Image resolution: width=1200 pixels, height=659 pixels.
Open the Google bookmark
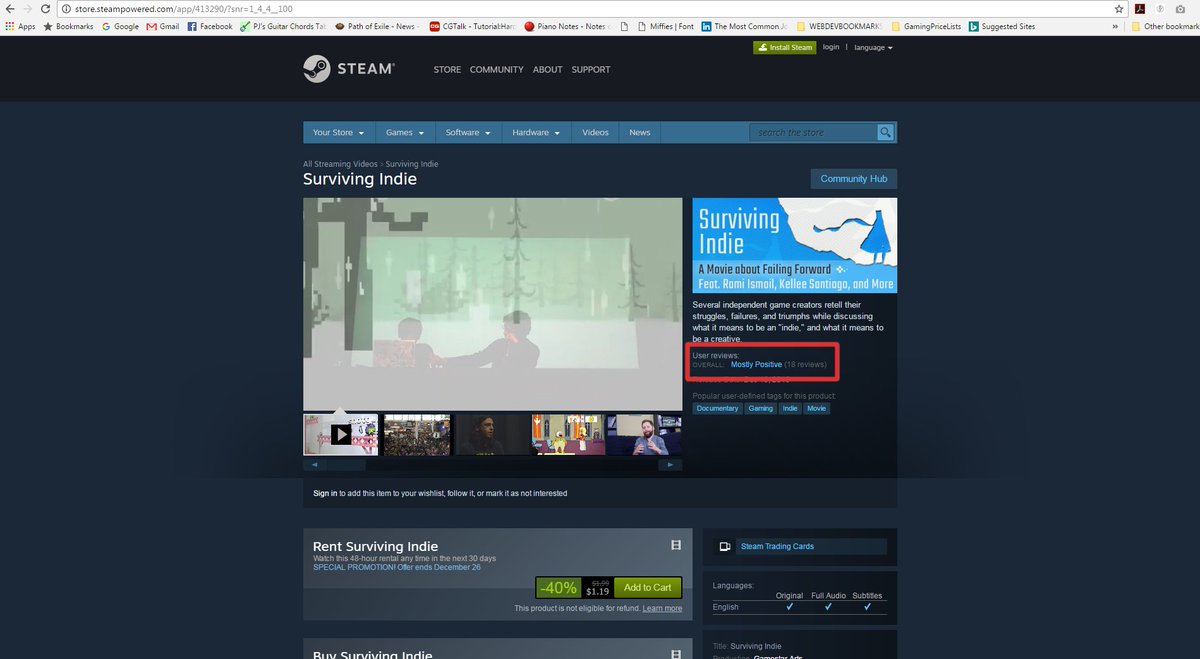pos(120,26)
